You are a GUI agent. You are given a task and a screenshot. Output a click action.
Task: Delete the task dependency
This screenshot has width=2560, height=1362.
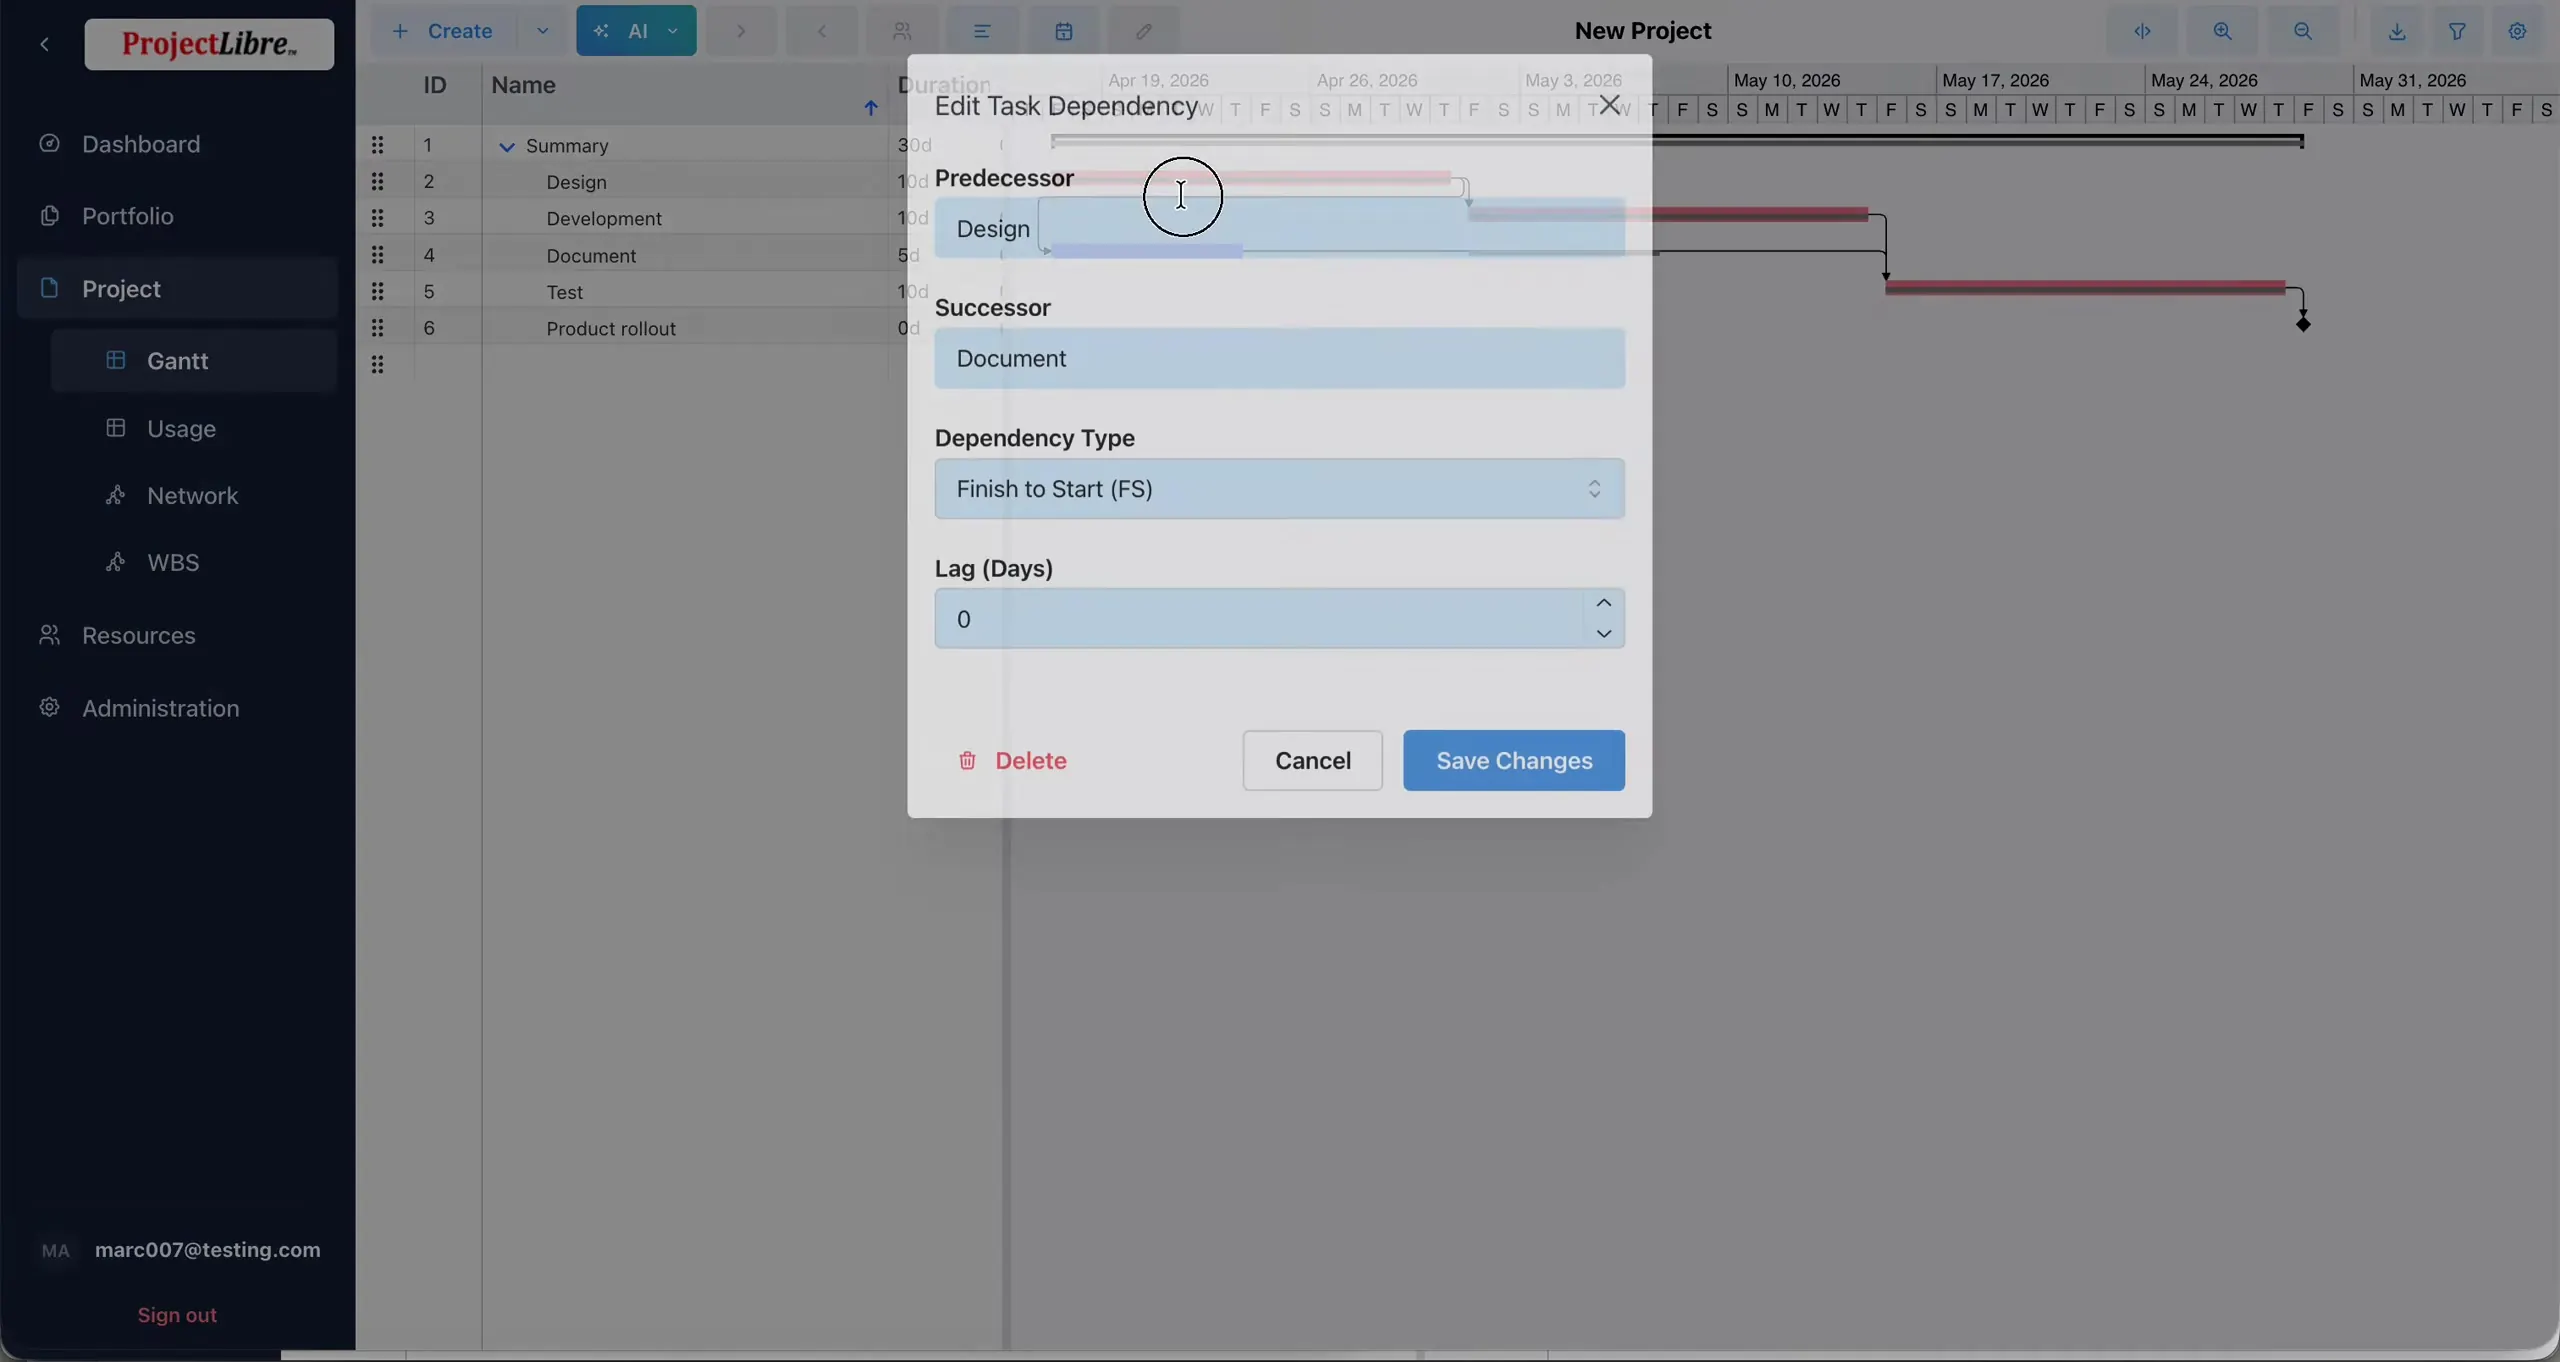[x=1012, y=761]
